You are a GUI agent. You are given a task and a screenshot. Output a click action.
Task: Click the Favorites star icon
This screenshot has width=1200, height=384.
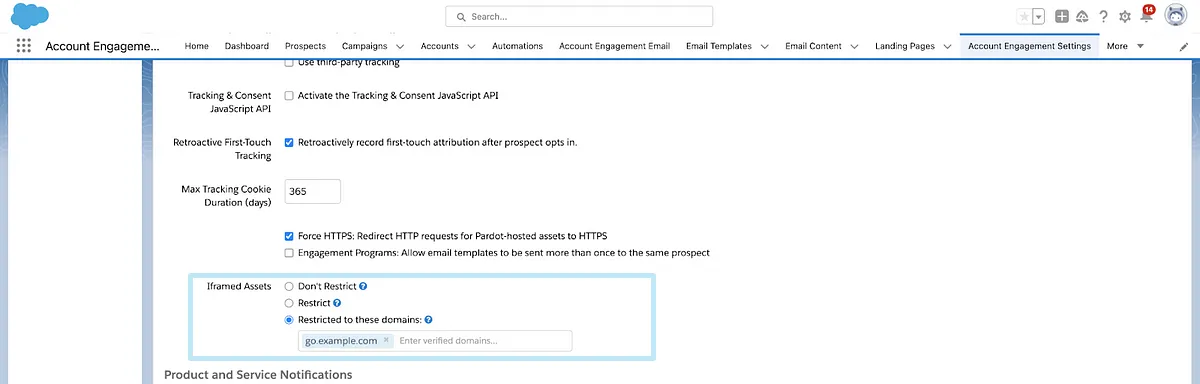(x=1024, y=16)
